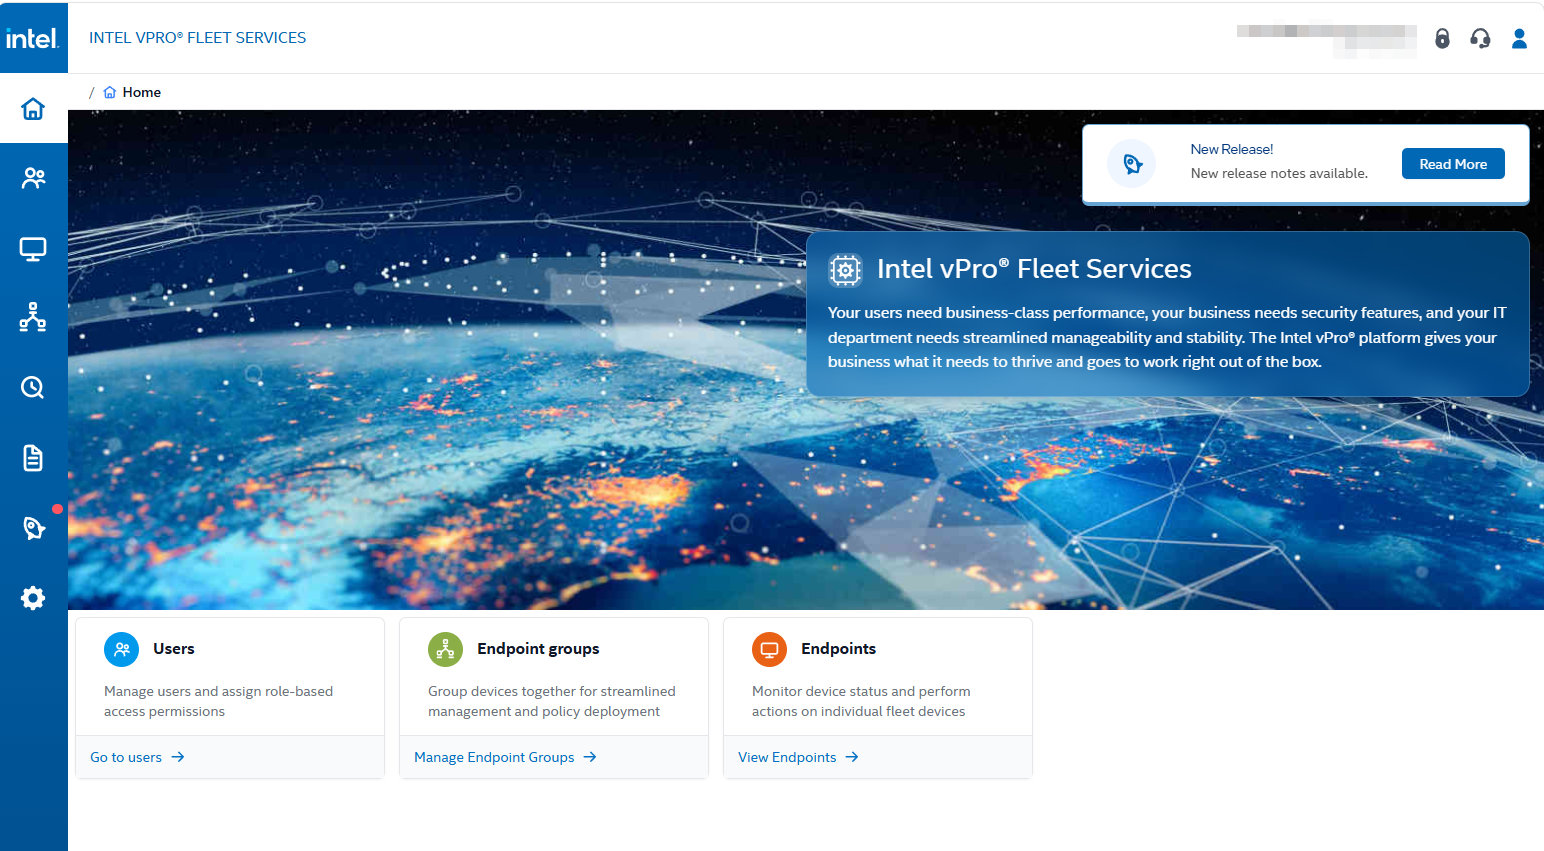The height and width of the screenshot is (851, 1544).
Task: Click the orange Endpoints card icon
Action: 769,649
